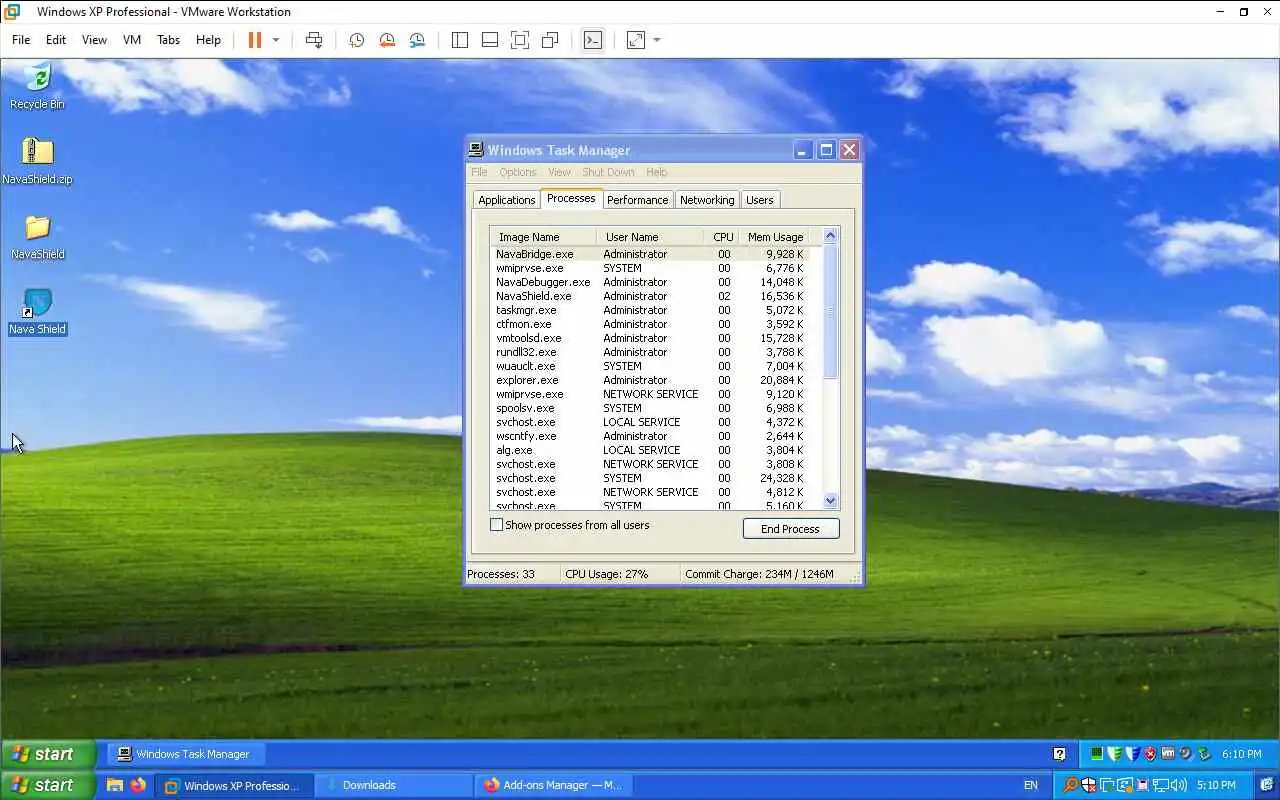Open host File Explorer taskbar icon
1280x800 pixels.
point(114,785)
